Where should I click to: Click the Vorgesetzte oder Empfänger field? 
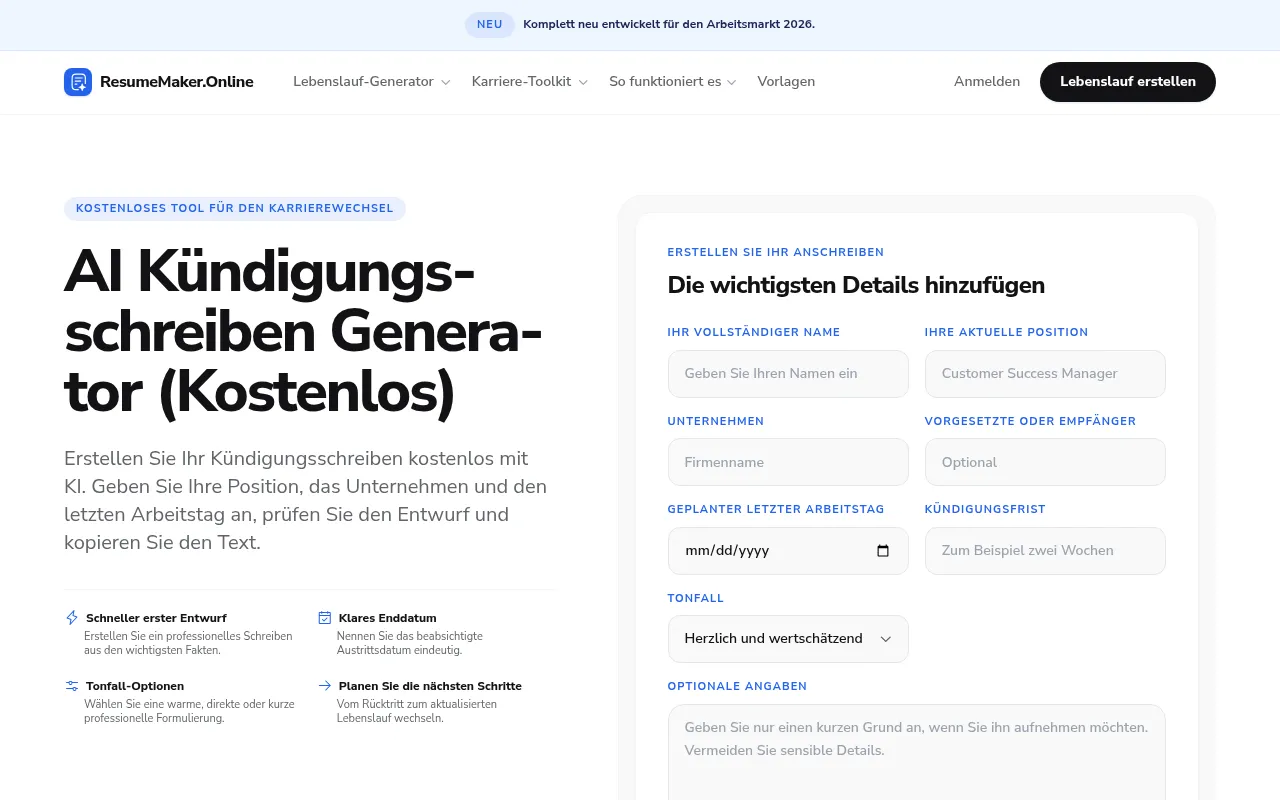tap(1045, 462)
